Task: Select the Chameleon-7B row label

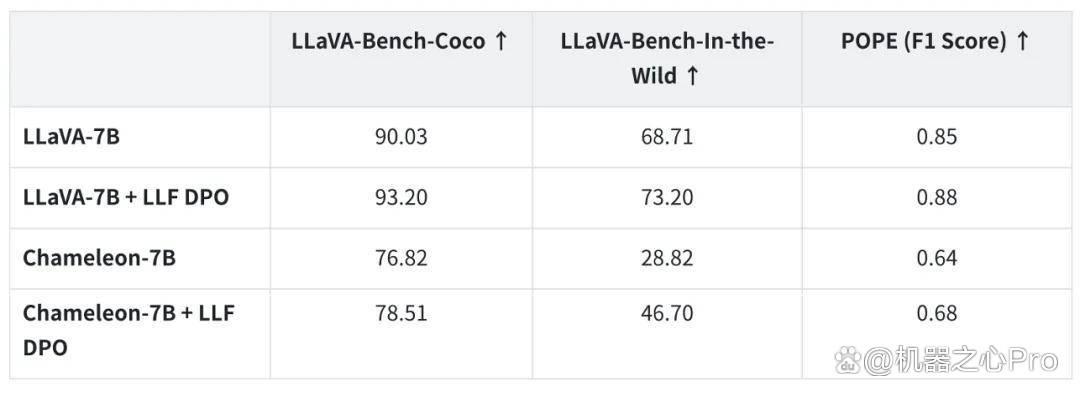Action: click(99, 258)
